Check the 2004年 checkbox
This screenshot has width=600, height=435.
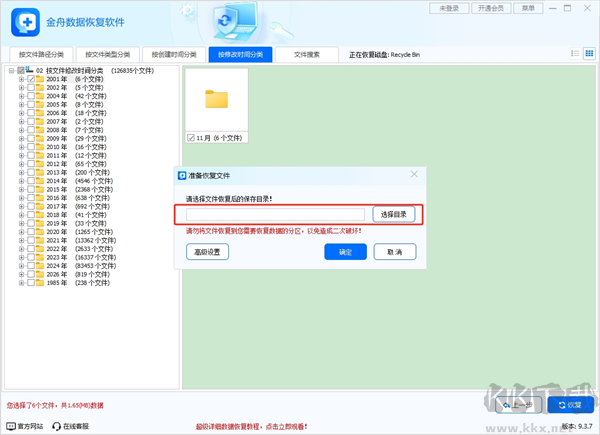tap(31, 96)
